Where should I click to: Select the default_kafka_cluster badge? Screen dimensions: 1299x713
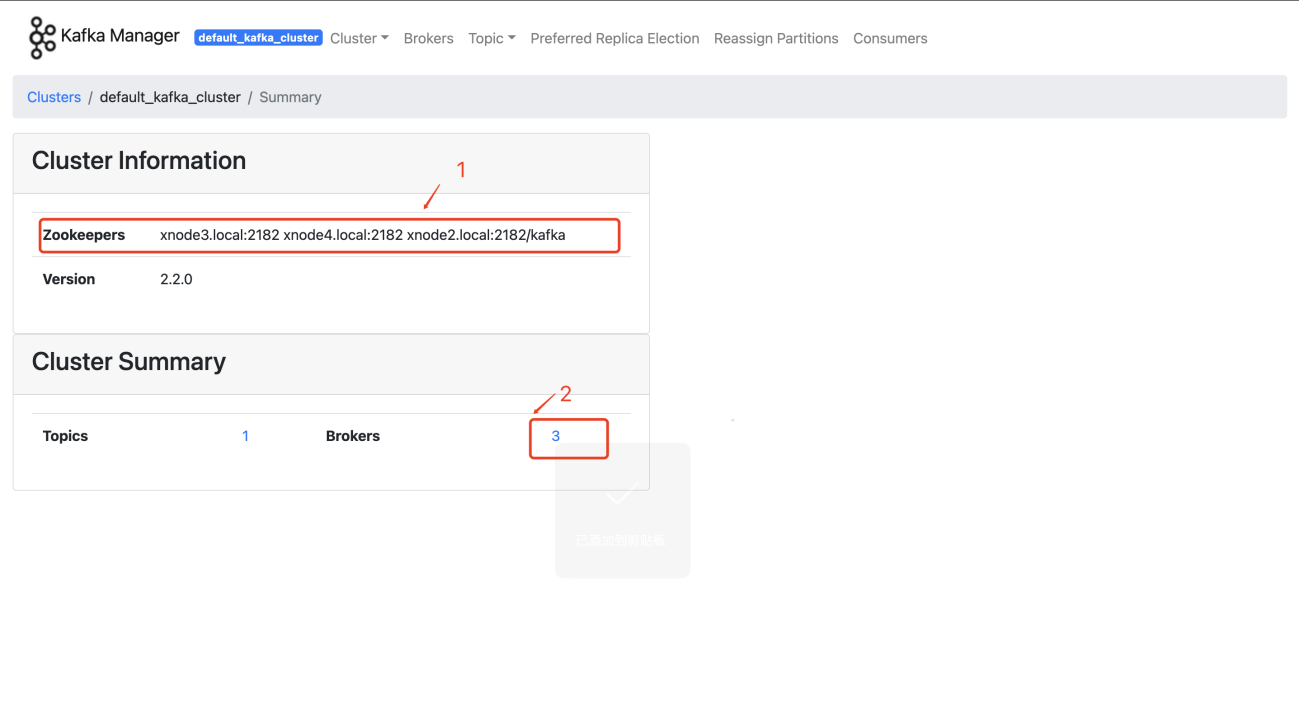click(258, 38)
